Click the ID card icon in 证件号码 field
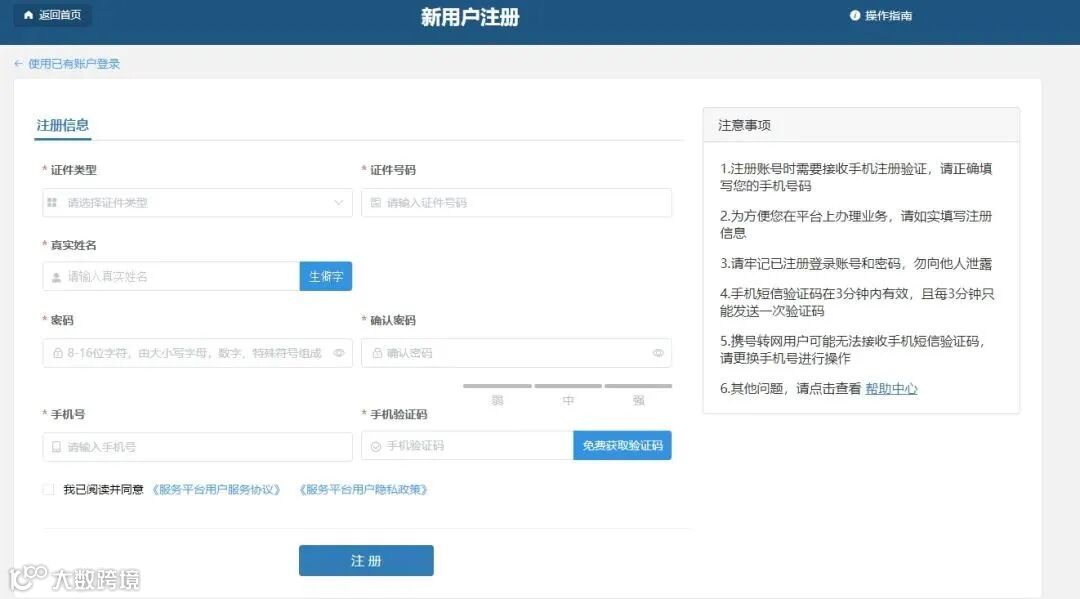 click(x=375, y=202)
